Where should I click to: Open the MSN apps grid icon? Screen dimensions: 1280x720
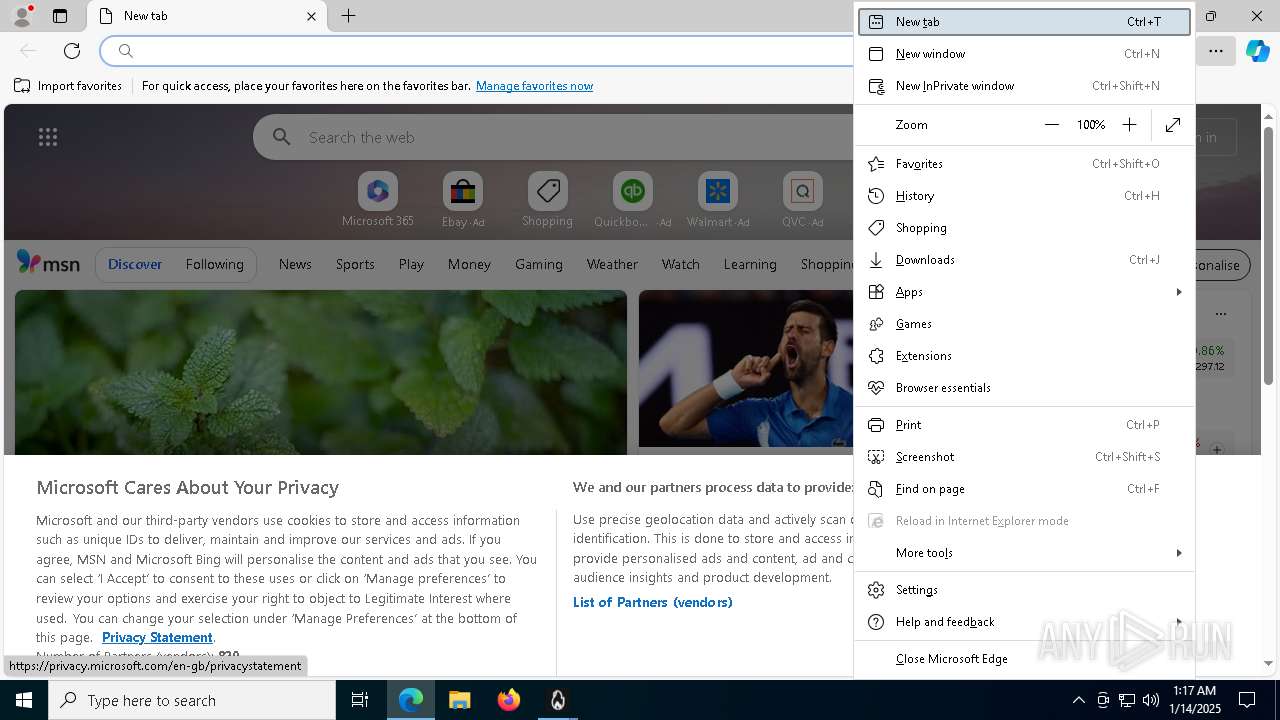coord(47,138)
